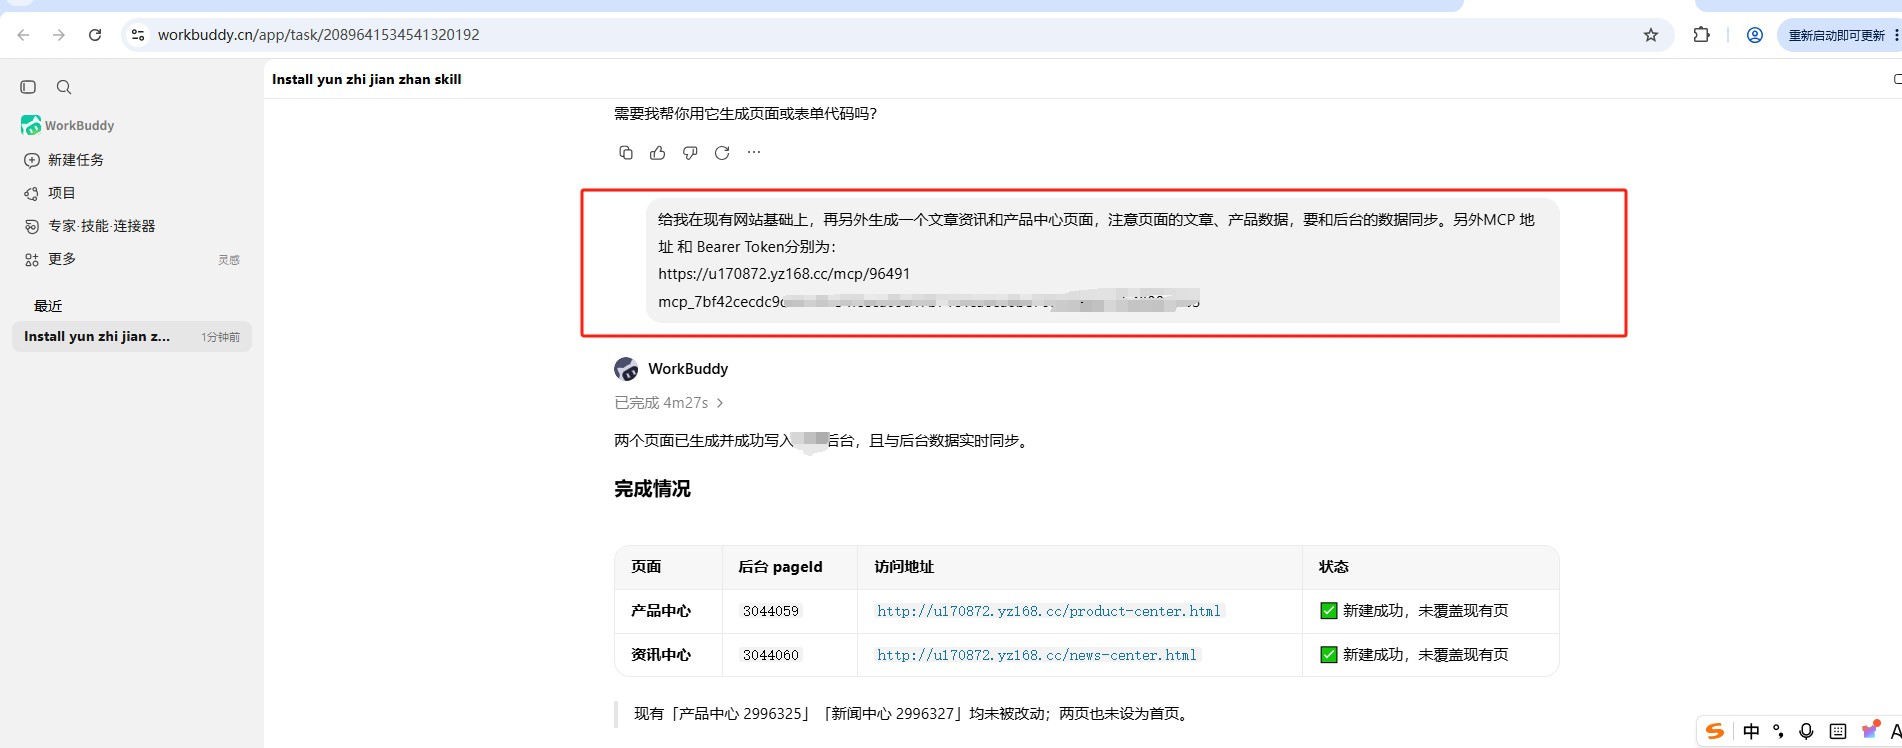
Task: Open the news-center.html link
Action: coord(1037,655)
